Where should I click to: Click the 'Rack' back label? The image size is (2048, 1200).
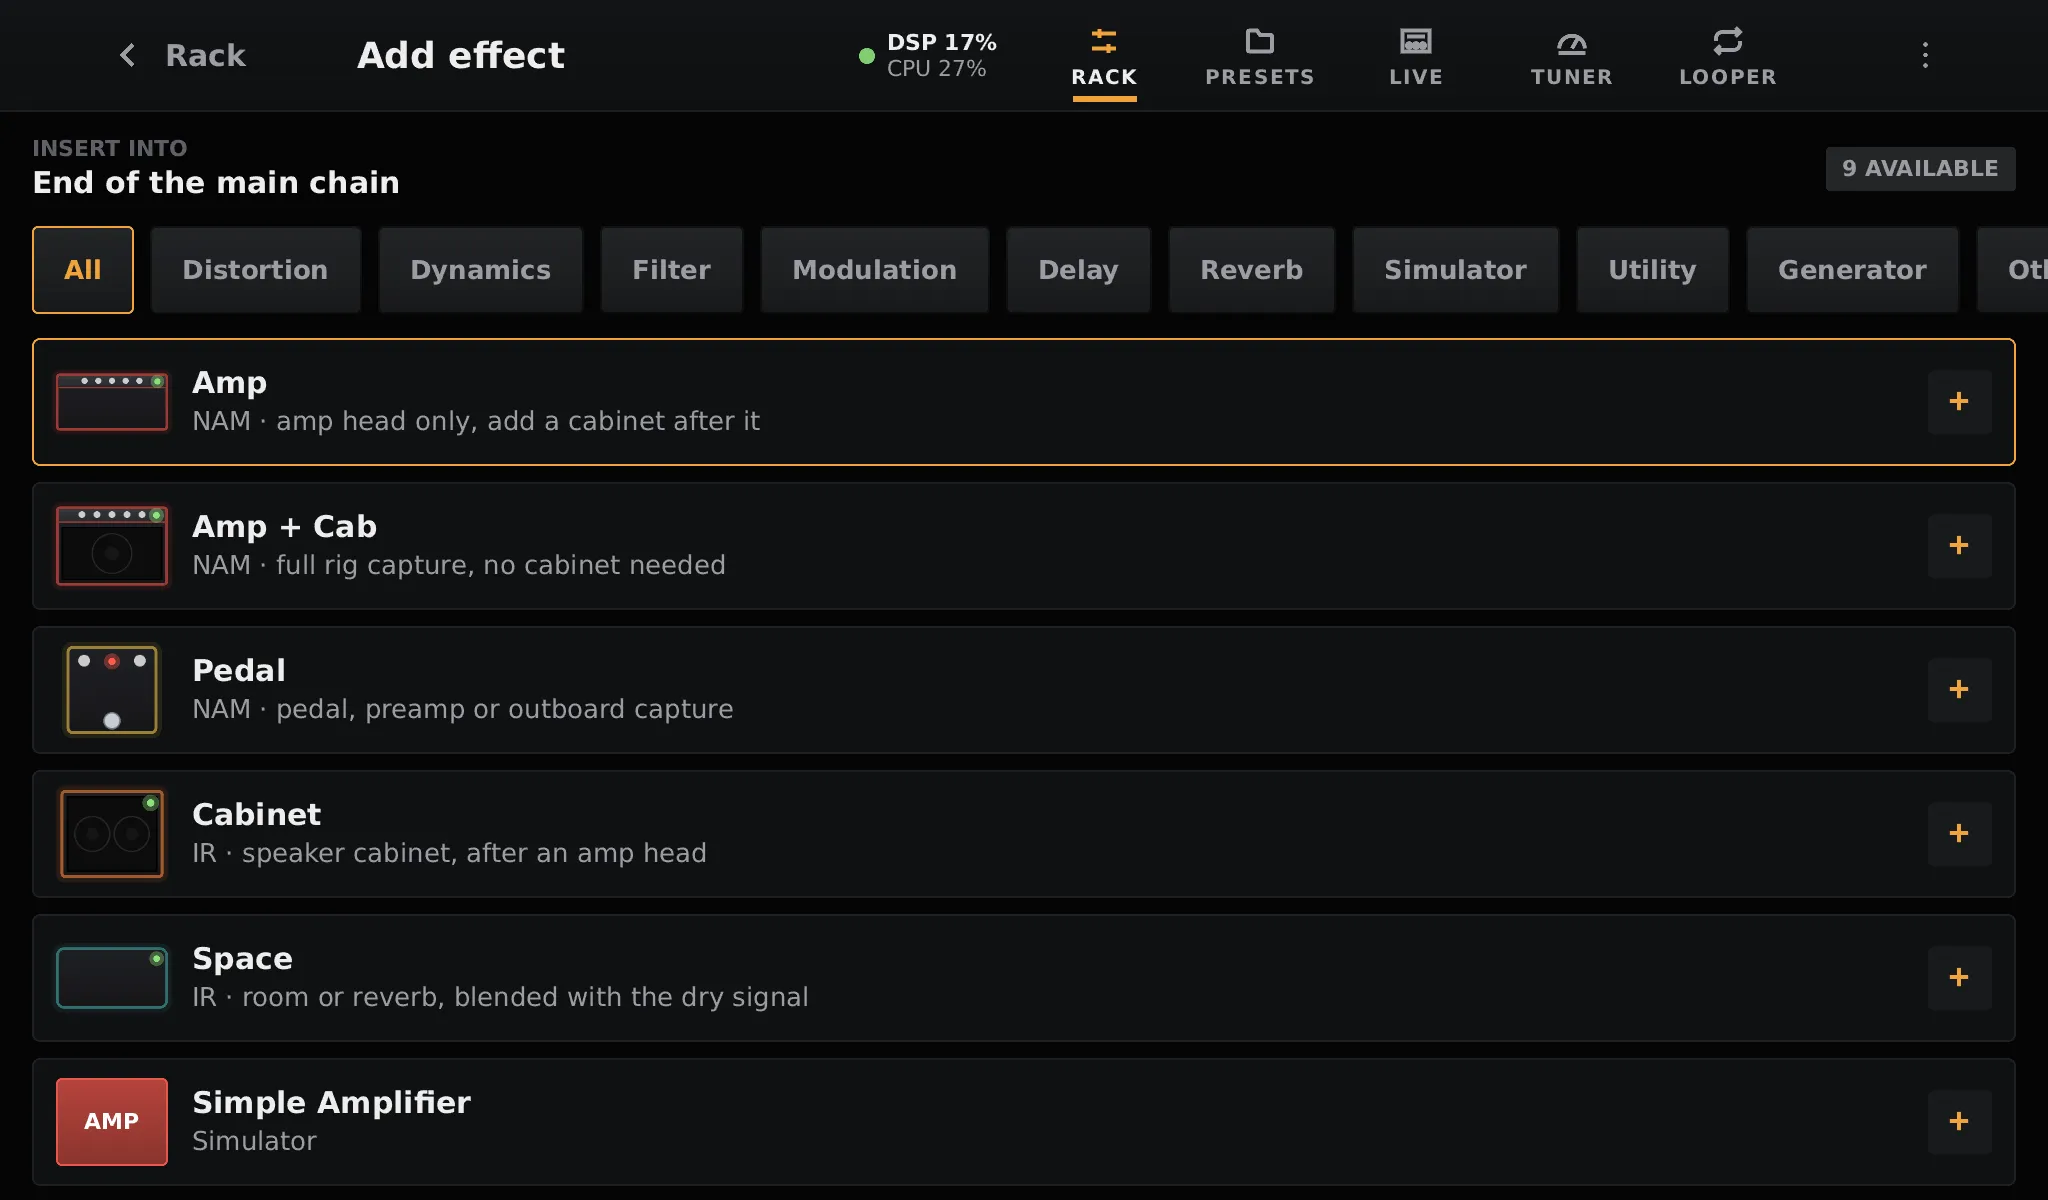click(x=205, y=55)
